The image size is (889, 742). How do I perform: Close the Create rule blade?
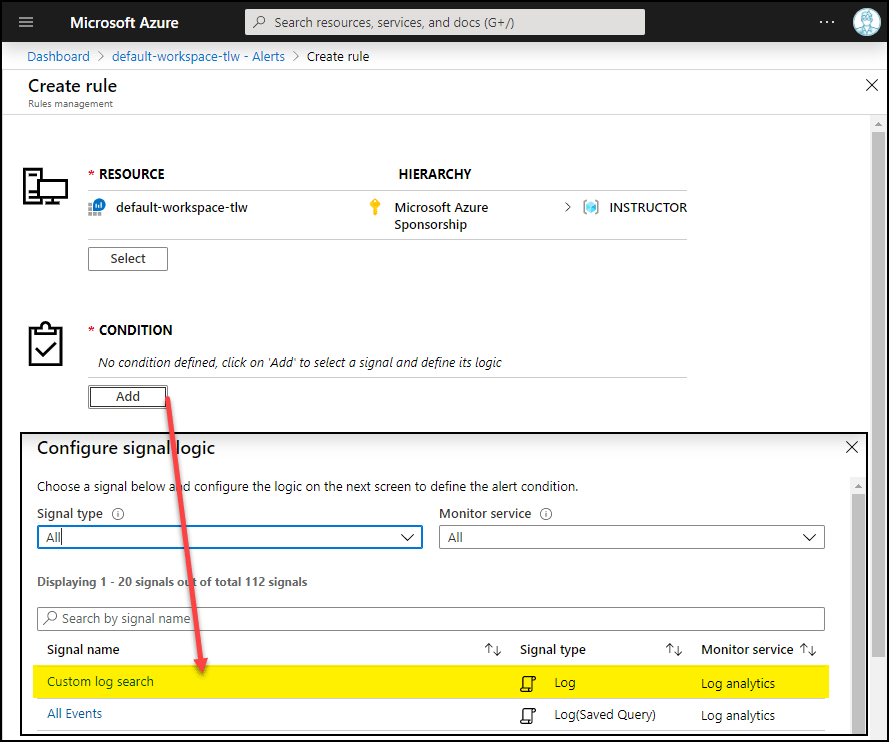click(x=871, y=86)
